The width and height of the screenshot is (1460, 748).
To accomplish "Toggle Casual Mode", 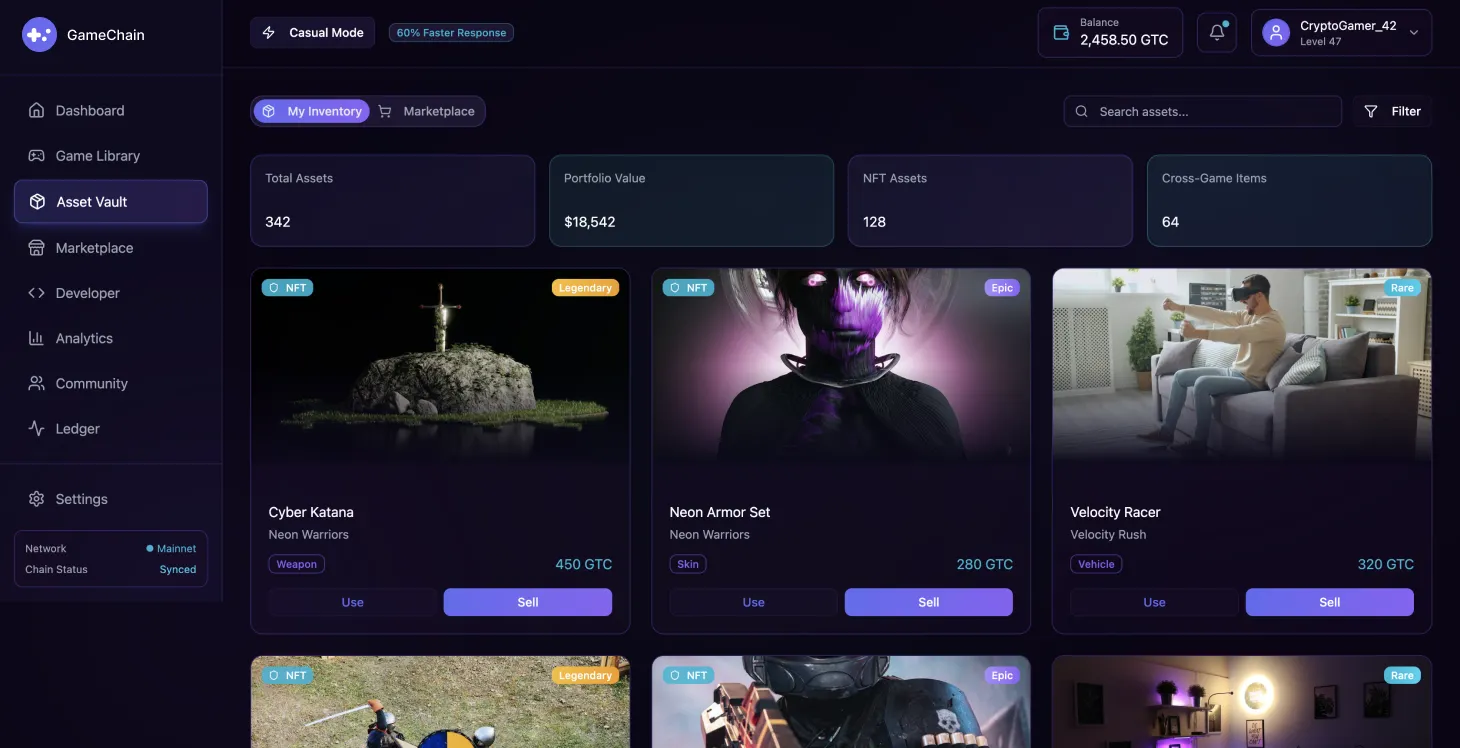I will click(x=312, y=32).
